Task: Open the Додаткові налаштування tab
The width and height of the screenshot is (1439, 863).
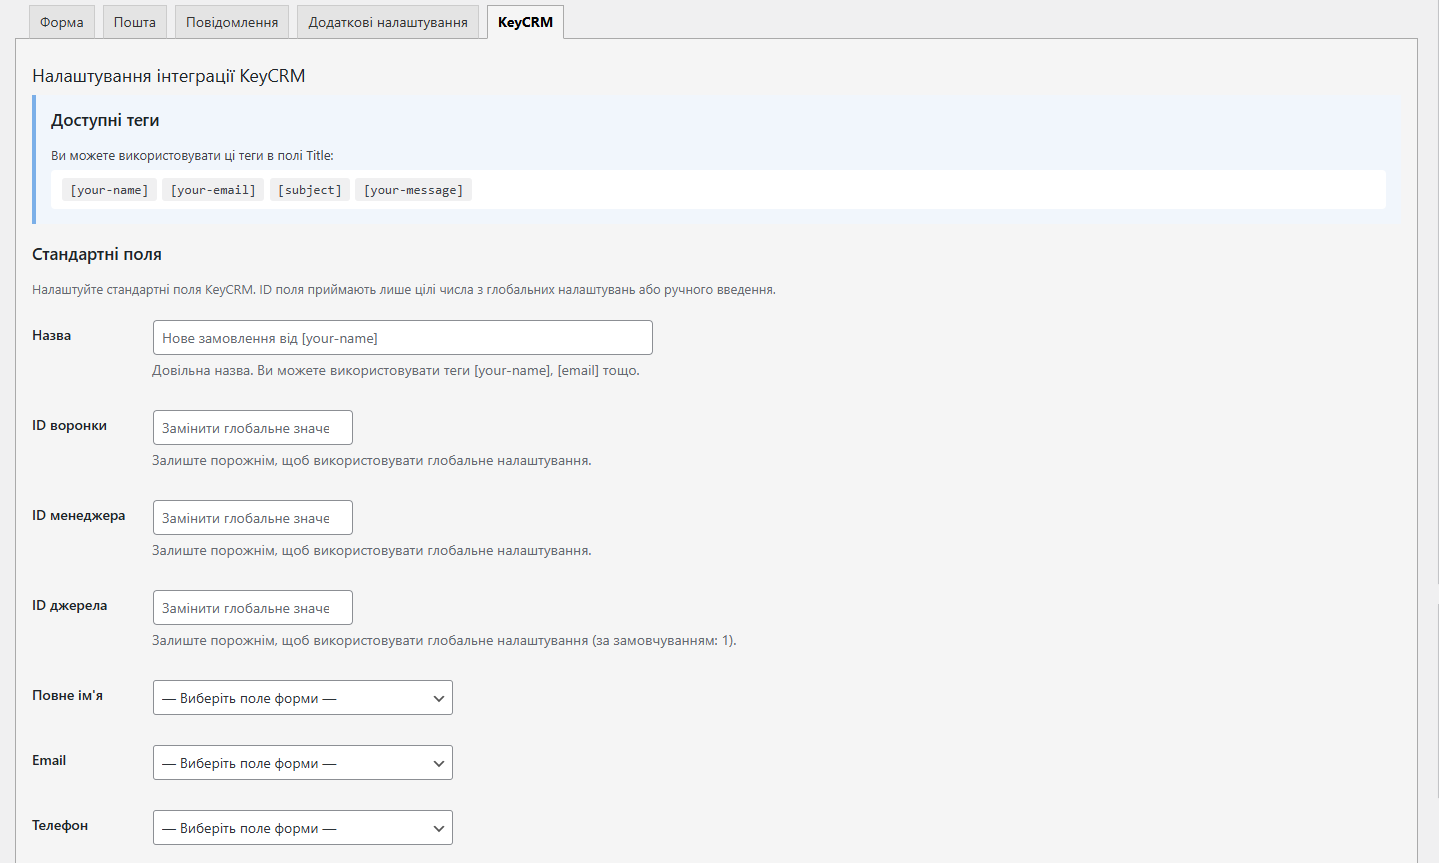Action: pyautogui.click(x=388, y=22)
